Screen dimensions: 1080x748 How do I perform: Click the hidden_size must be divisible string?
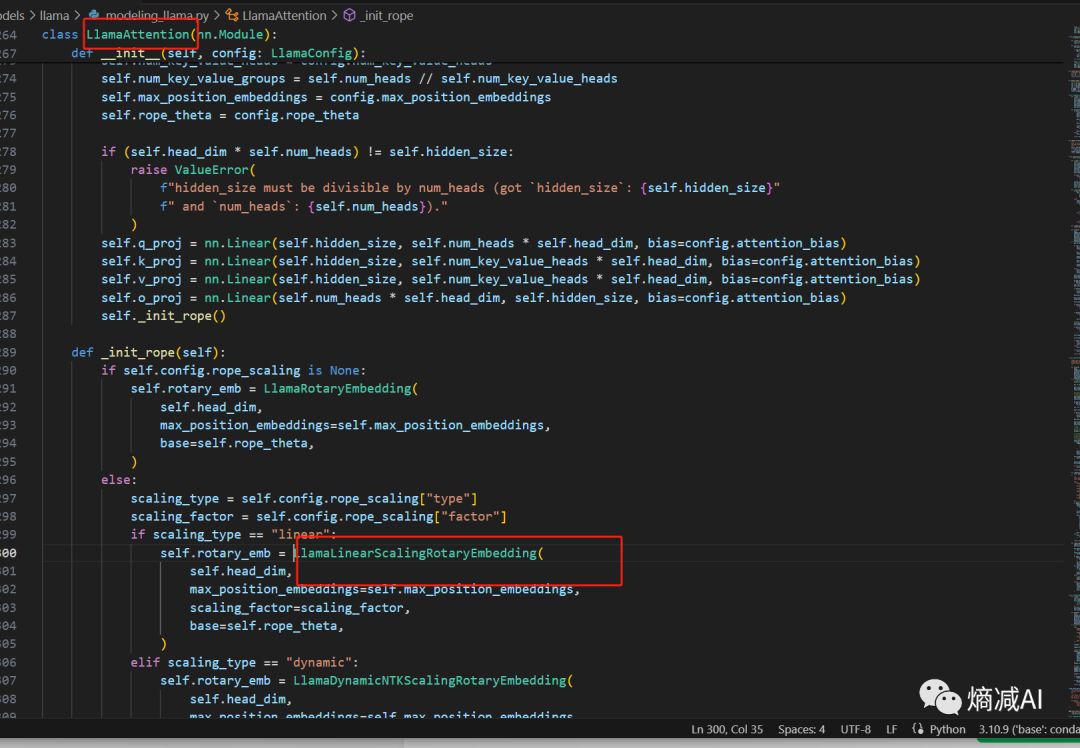pos(470,188)
